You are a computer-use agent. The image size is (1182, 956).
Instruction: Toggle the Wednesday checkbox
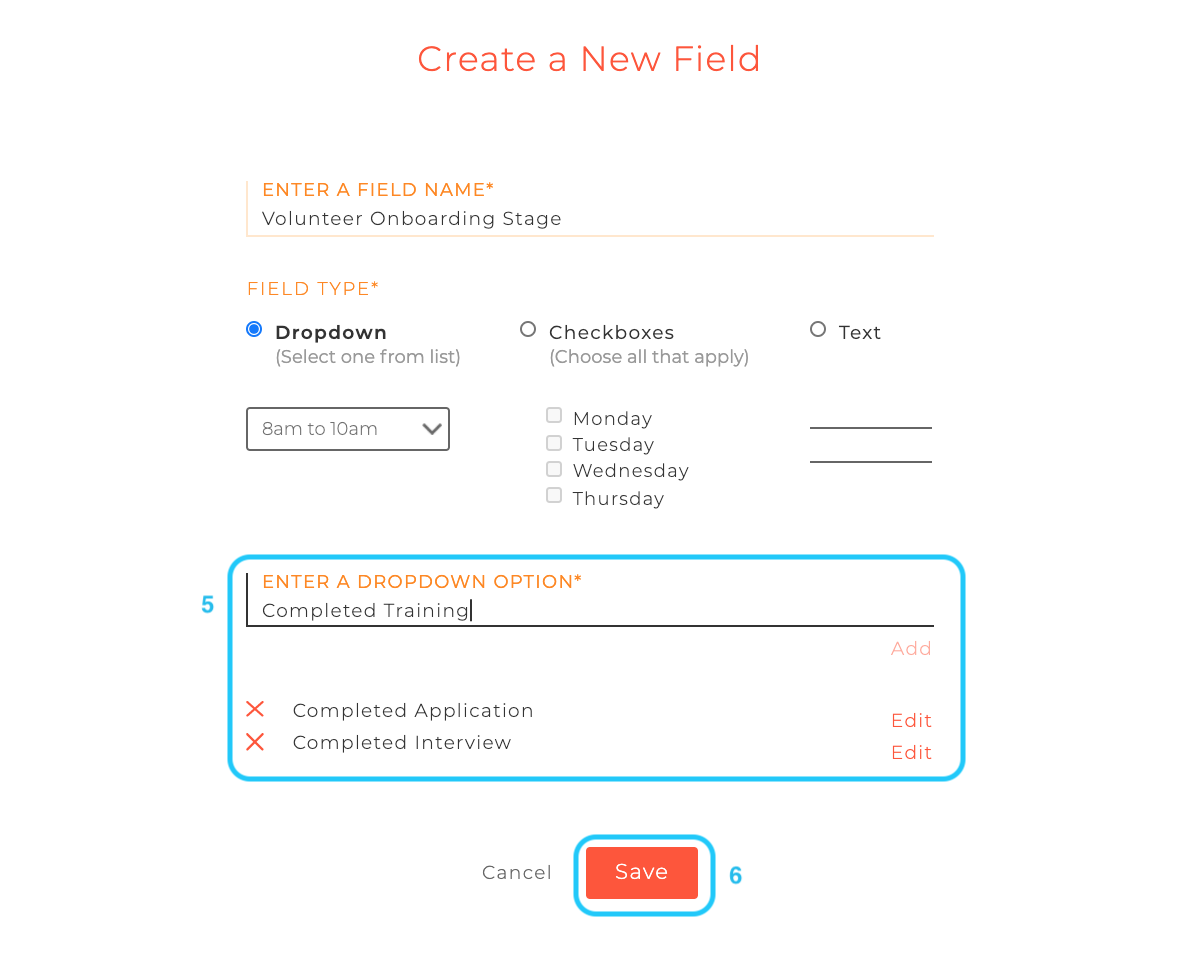point(554,469)
